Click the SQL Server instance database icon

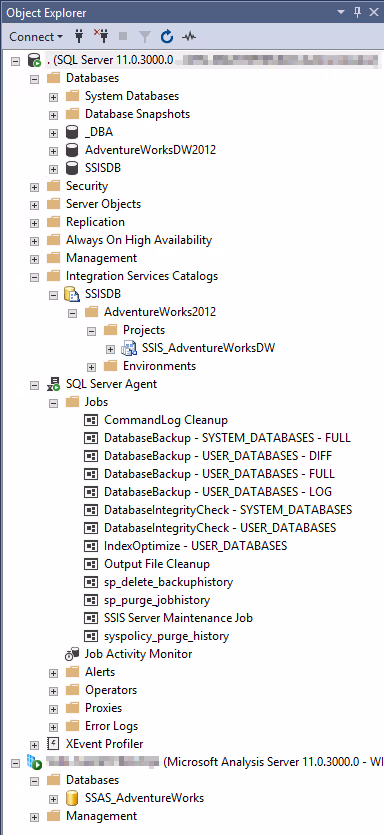pos(35,60)
